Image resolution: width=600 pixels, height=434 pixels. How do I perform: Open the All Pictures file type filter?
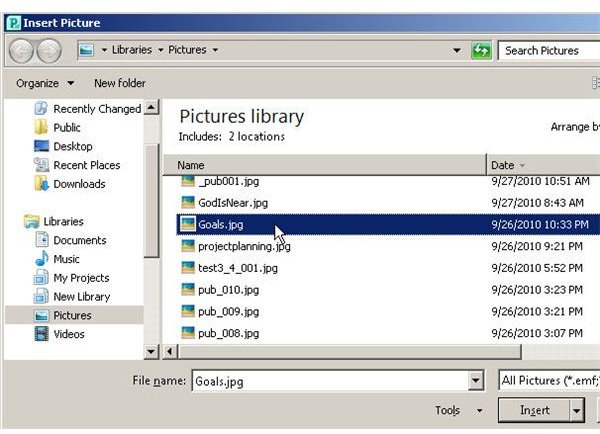[549, 380]
